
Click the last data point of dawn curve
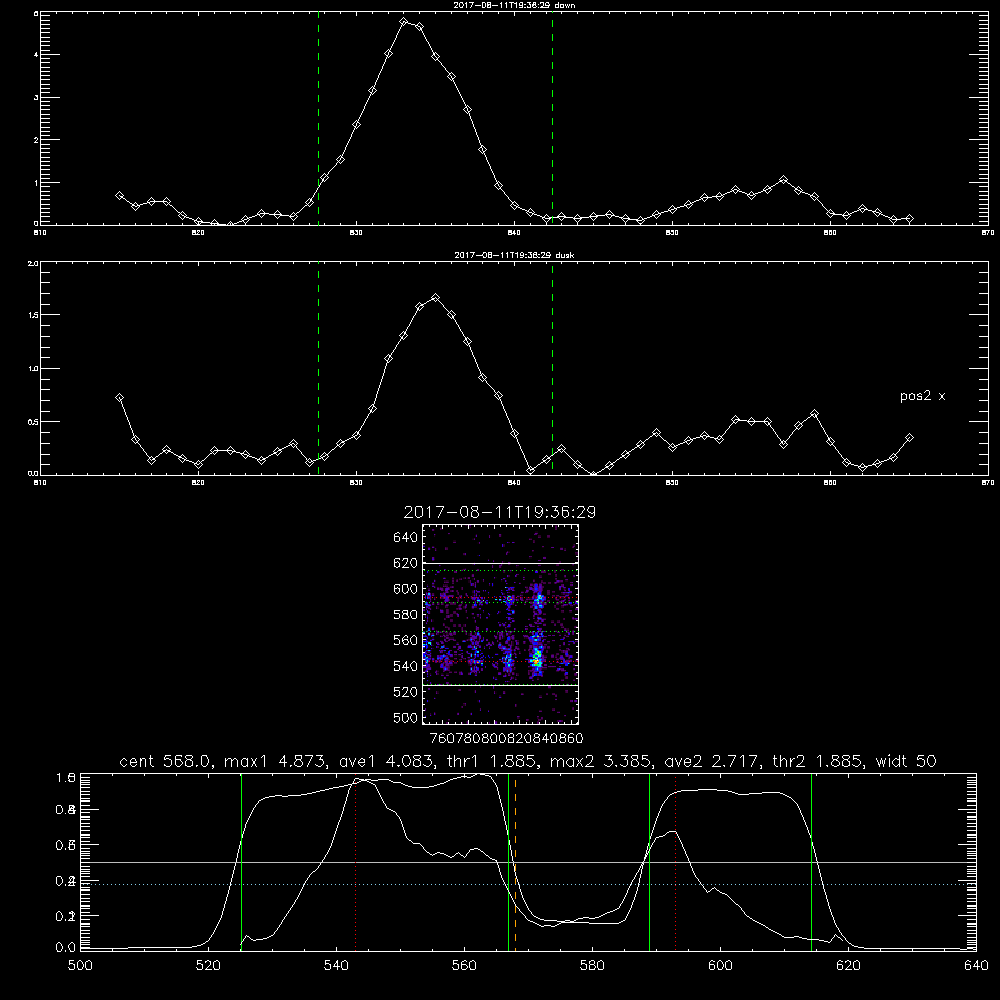point(909,218)
